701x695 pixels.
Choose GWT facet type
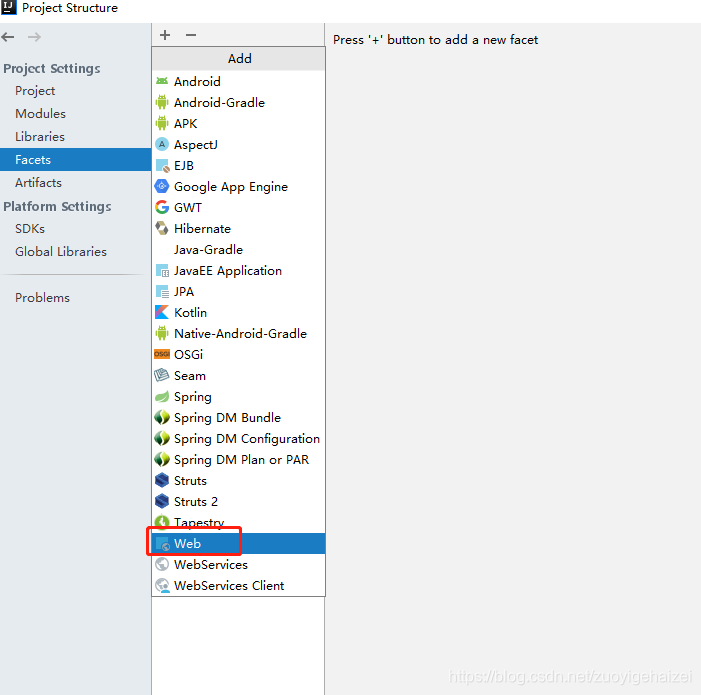coord(239,207)
